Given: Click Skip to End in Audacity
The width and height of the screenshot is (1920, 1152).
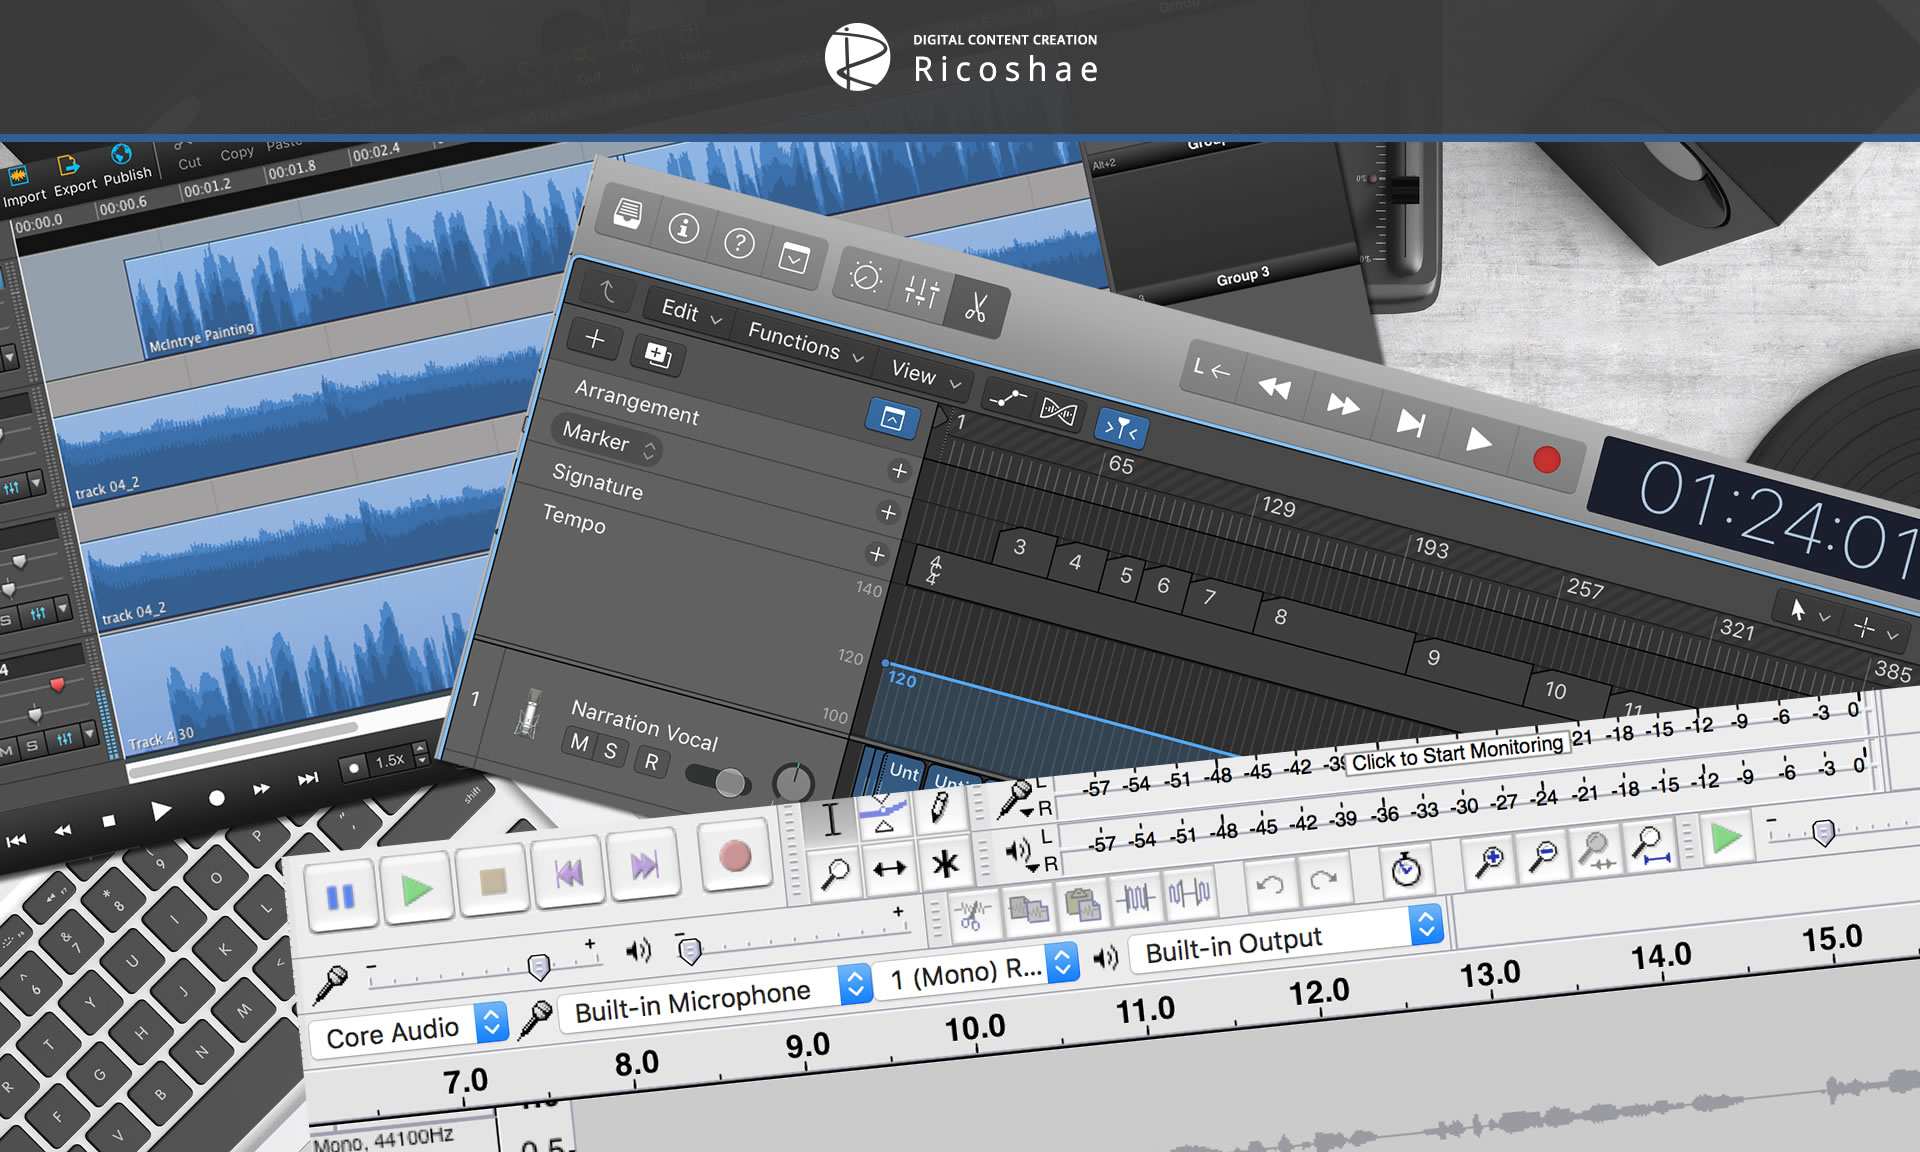Looking at the screenshot, I should (x=645, y=864).
